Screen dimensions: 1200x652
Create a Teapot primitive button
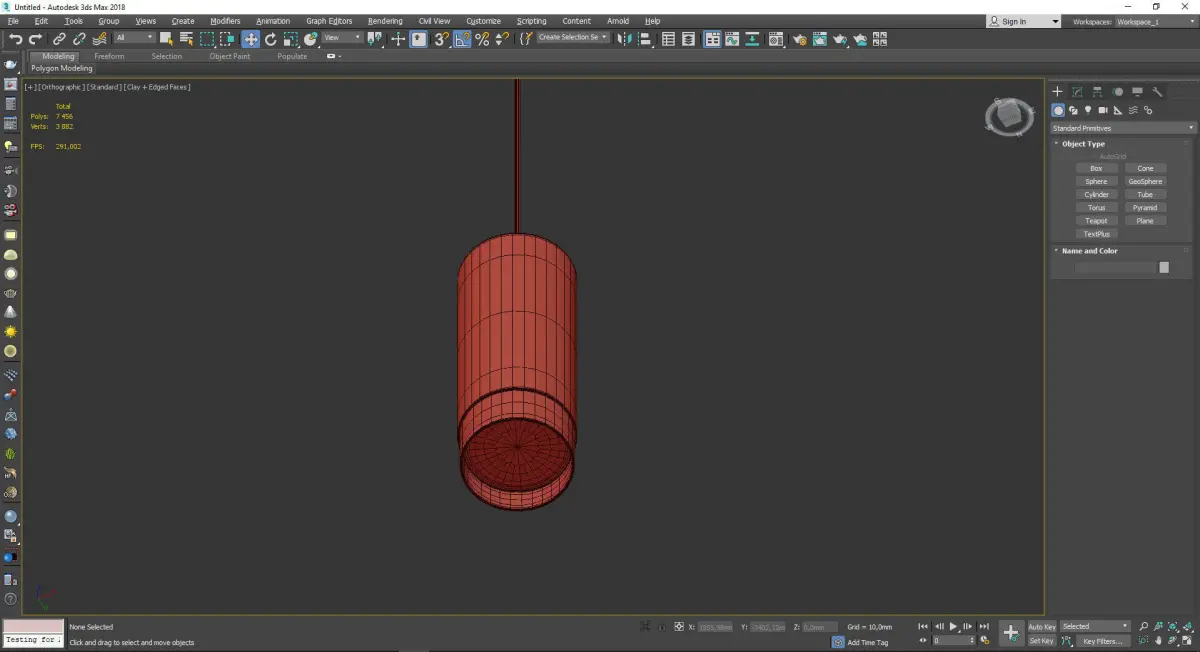pos(1096,221)
